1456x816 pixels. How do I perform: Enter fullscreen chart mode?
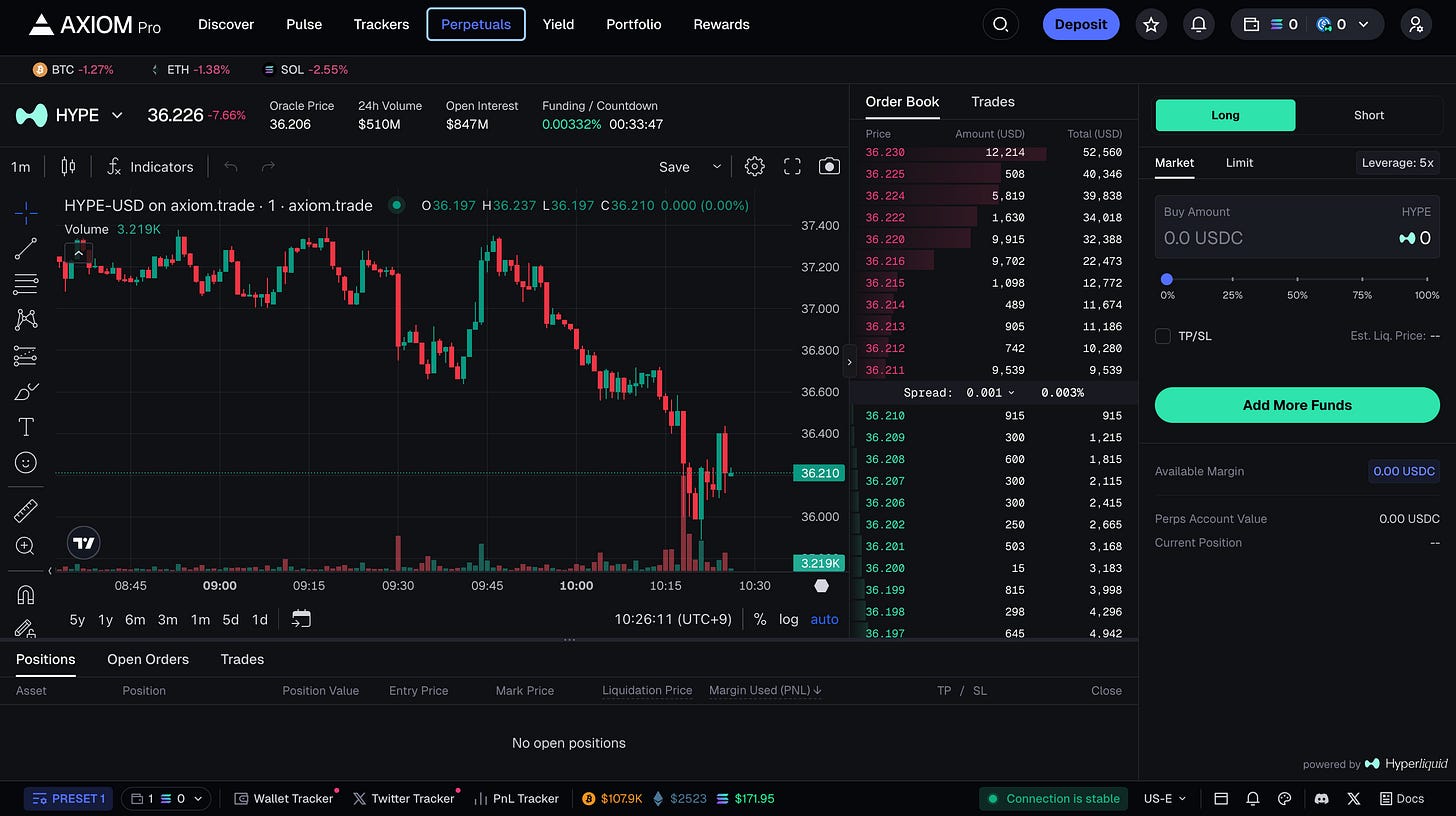click(792, 166)
